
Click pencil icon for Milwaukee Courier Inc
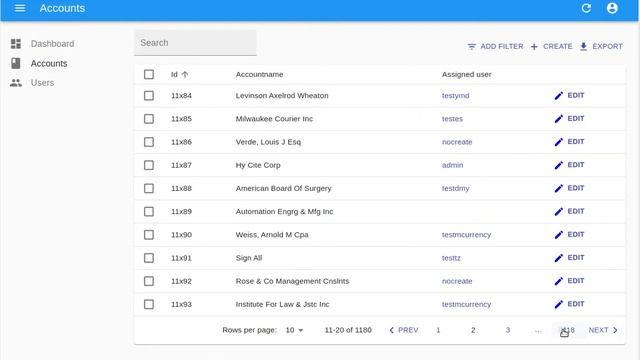pos(559,119)
